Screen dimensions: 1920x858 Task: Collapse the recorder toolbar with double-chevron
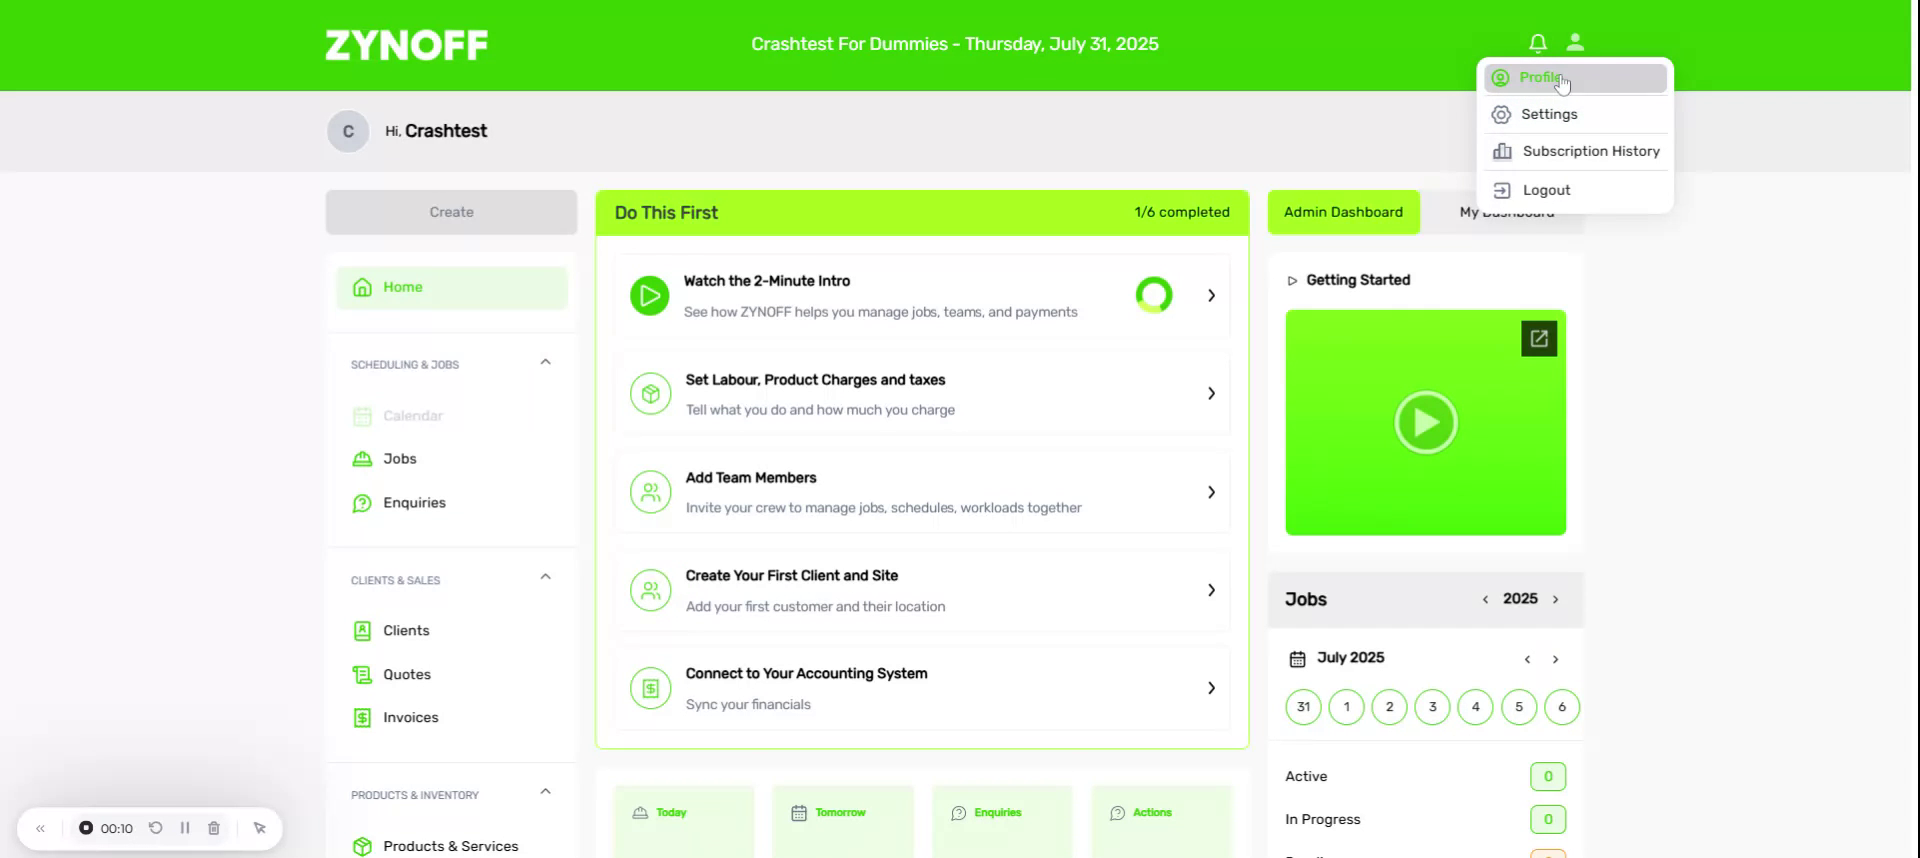tap(41, 828)
